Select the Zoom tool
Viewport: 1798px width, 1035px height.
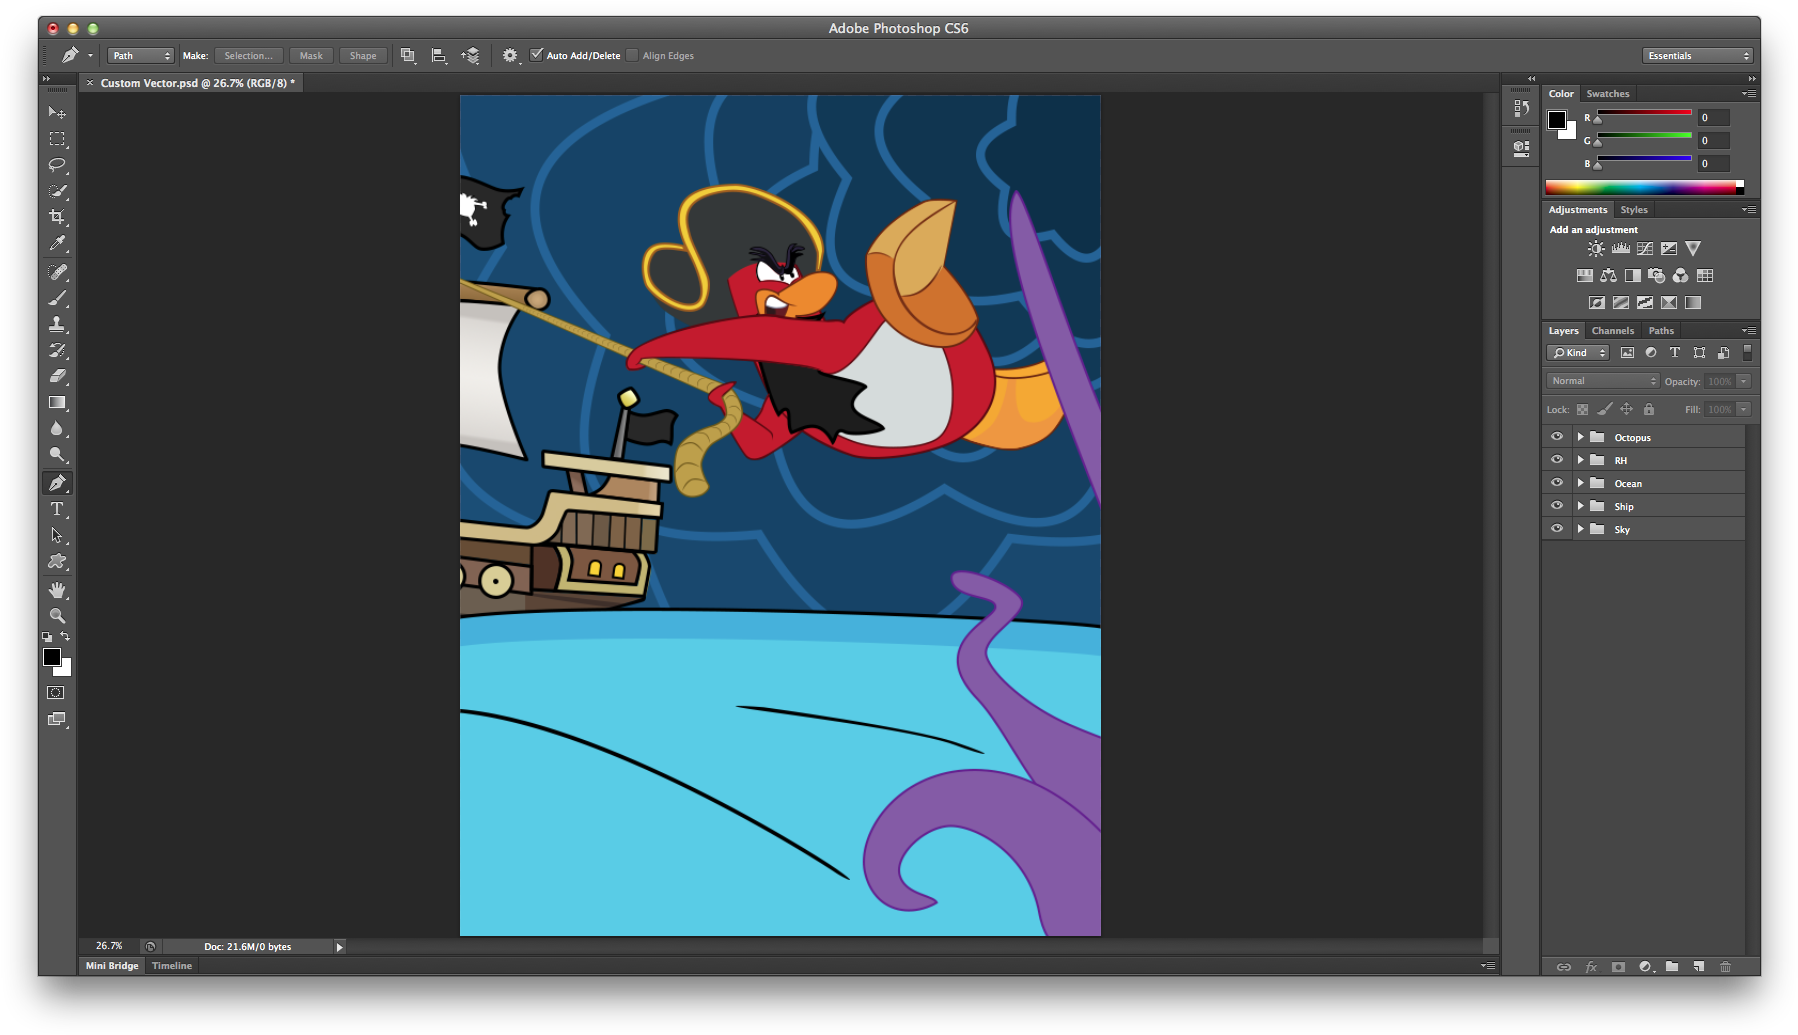pos(57,617)
